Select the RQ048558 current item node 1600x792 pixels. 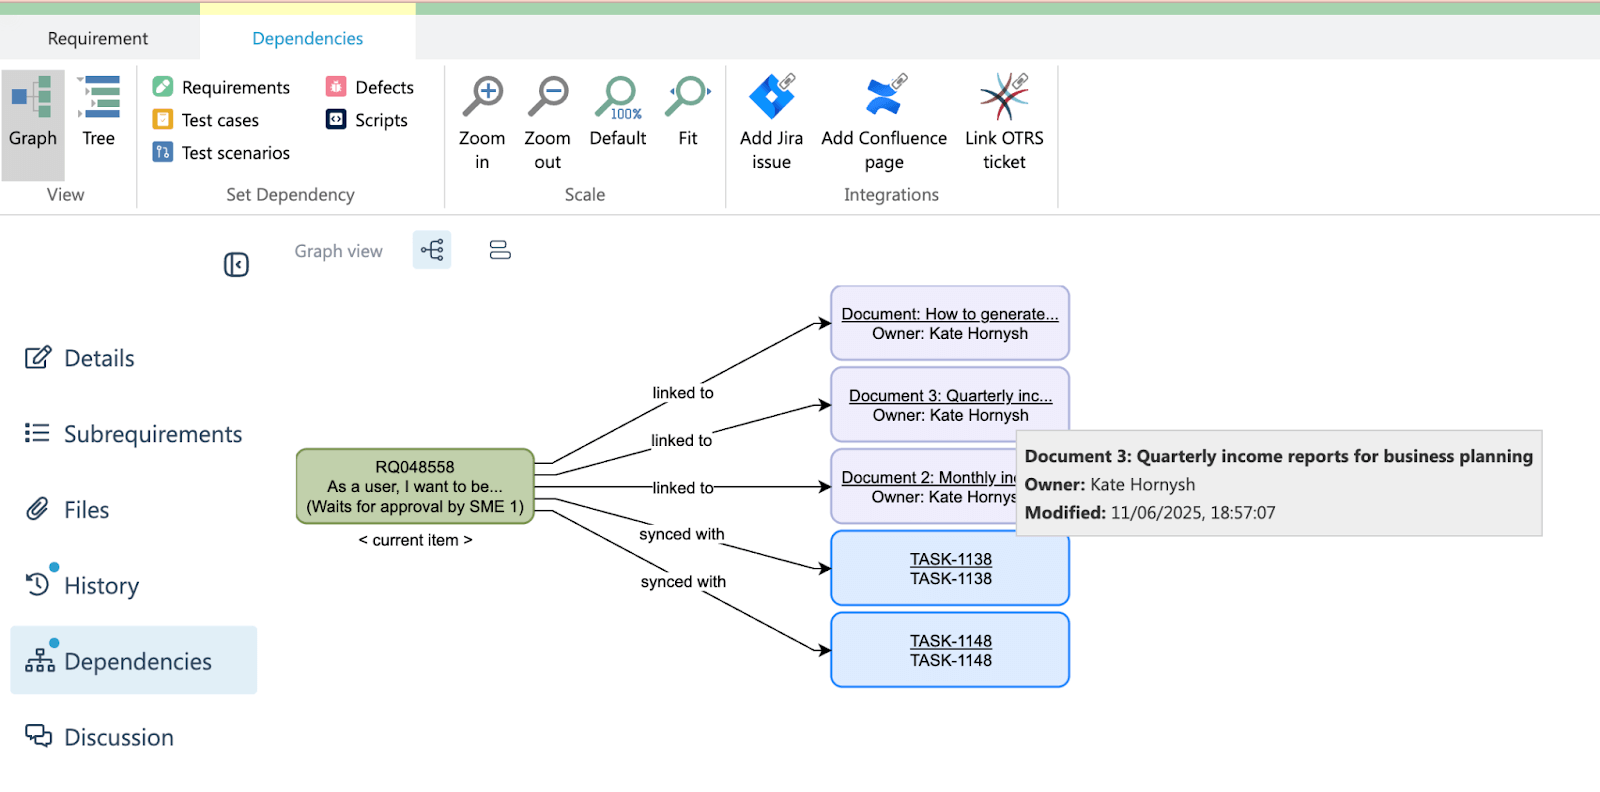click(415, 486)
